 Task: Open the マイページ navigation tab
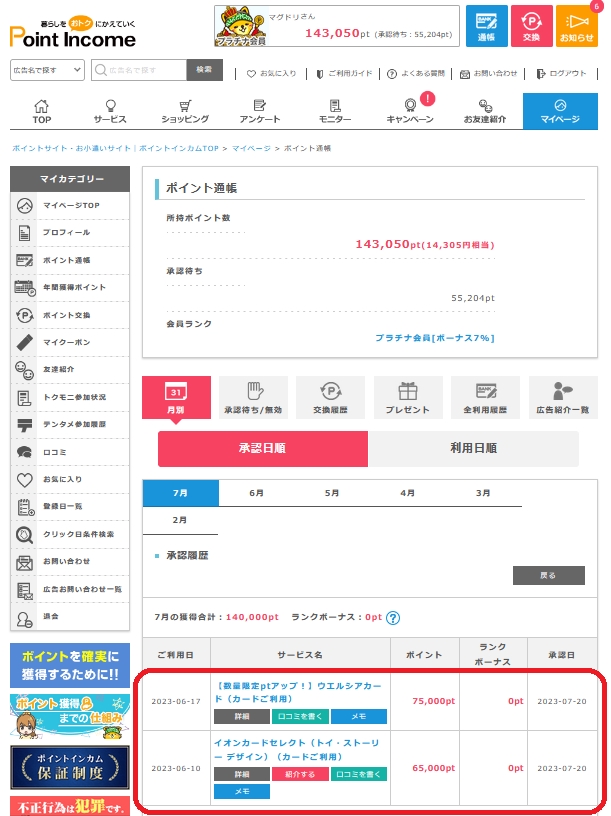[x=560, y=111]
